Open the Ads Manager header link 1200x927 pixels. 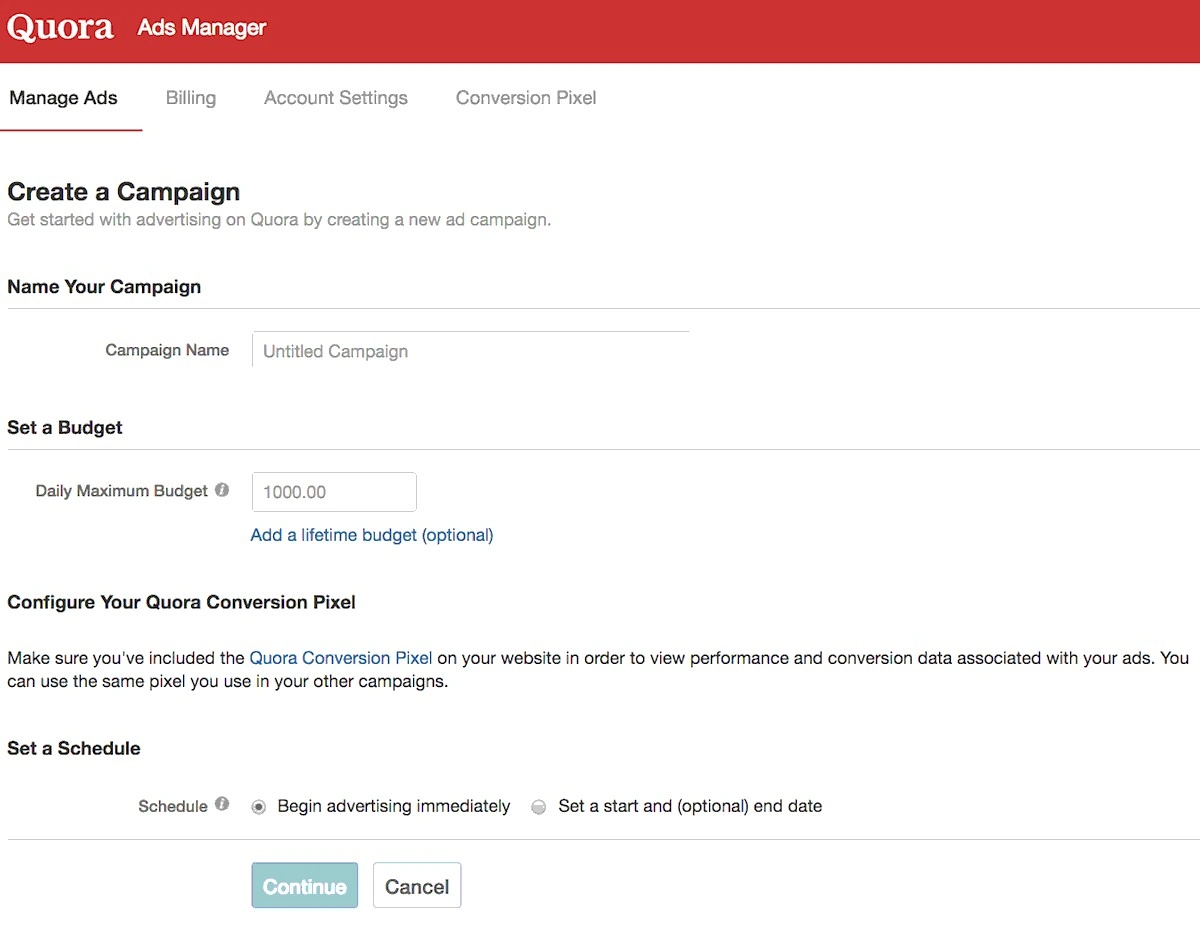(x=201, y=28)
